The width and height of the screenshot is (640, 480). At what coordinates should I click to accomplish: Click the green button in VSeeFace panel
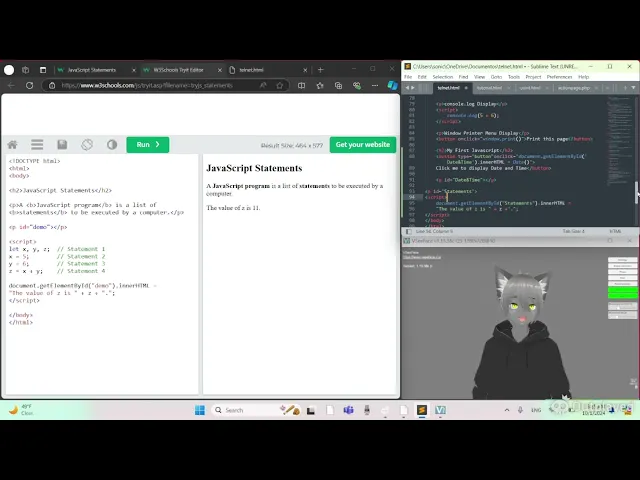pos(622,292)
